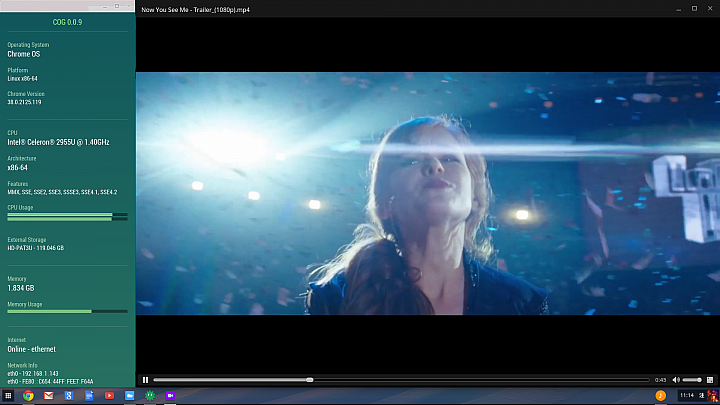Select the MMX, SSE features list
The width and height of the screenshot is (720, 405).
pos(62,192)
